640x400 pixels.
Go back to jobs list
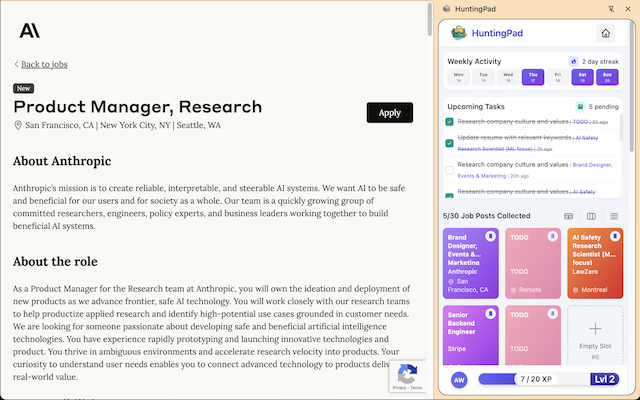click(41, 64)
